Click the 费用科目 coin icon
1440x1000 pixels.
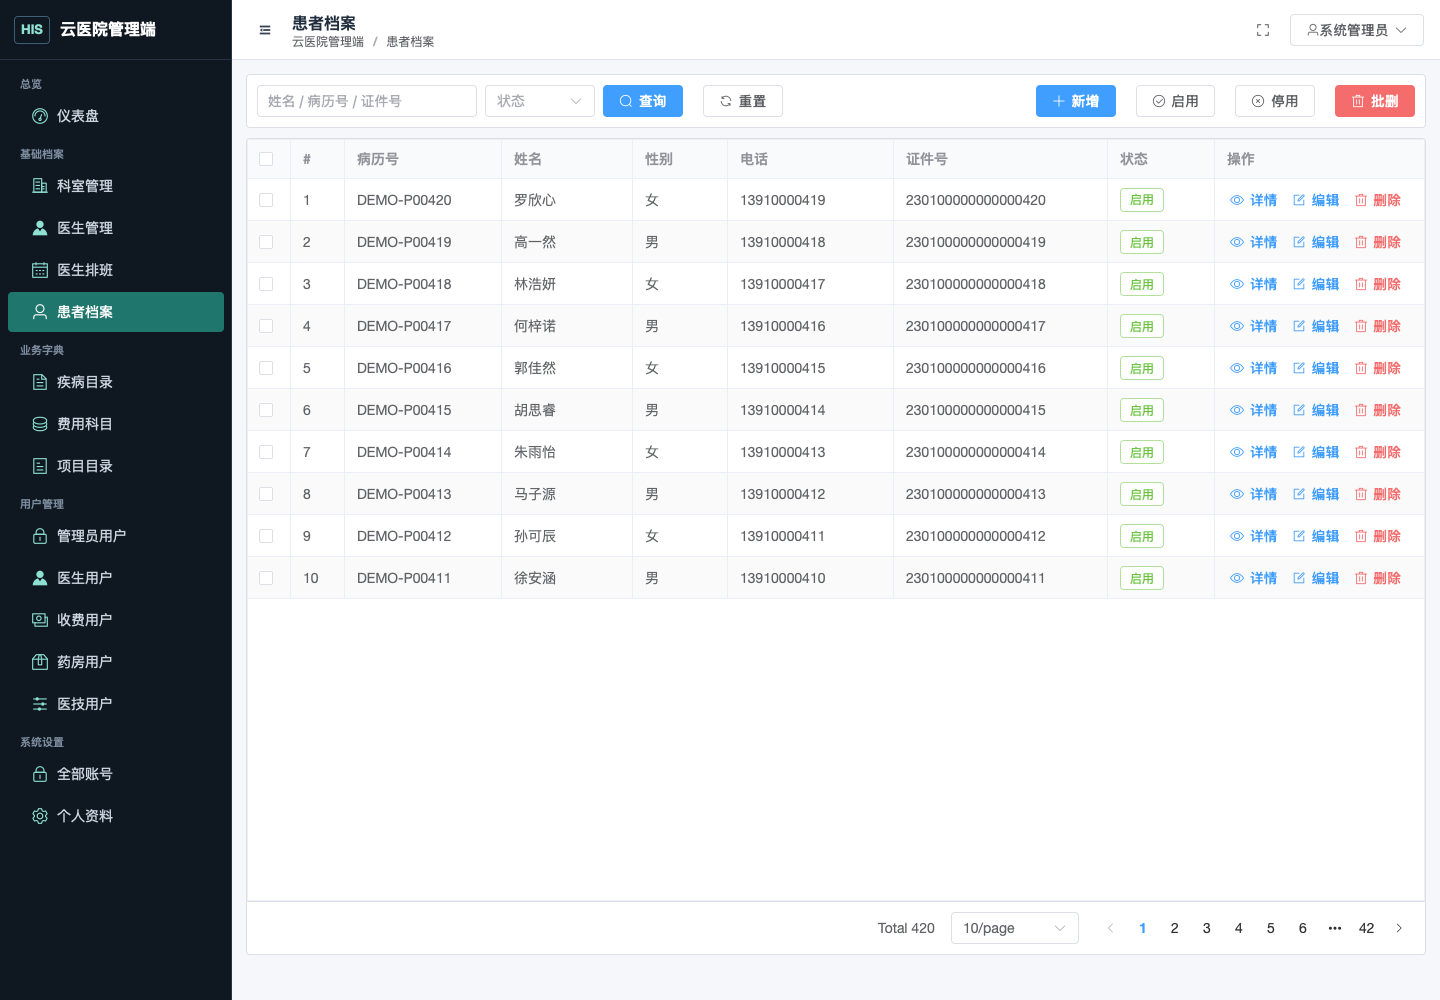[40, 424]
